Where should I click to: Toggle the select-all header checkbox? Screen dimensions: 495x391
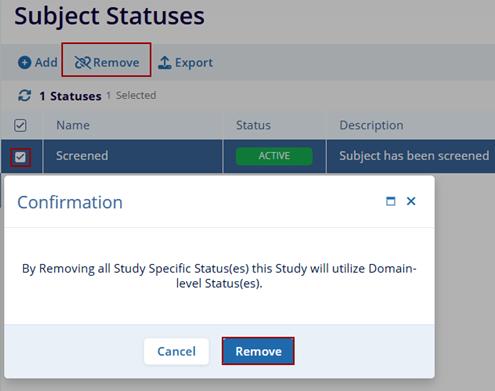pos(20,125)
